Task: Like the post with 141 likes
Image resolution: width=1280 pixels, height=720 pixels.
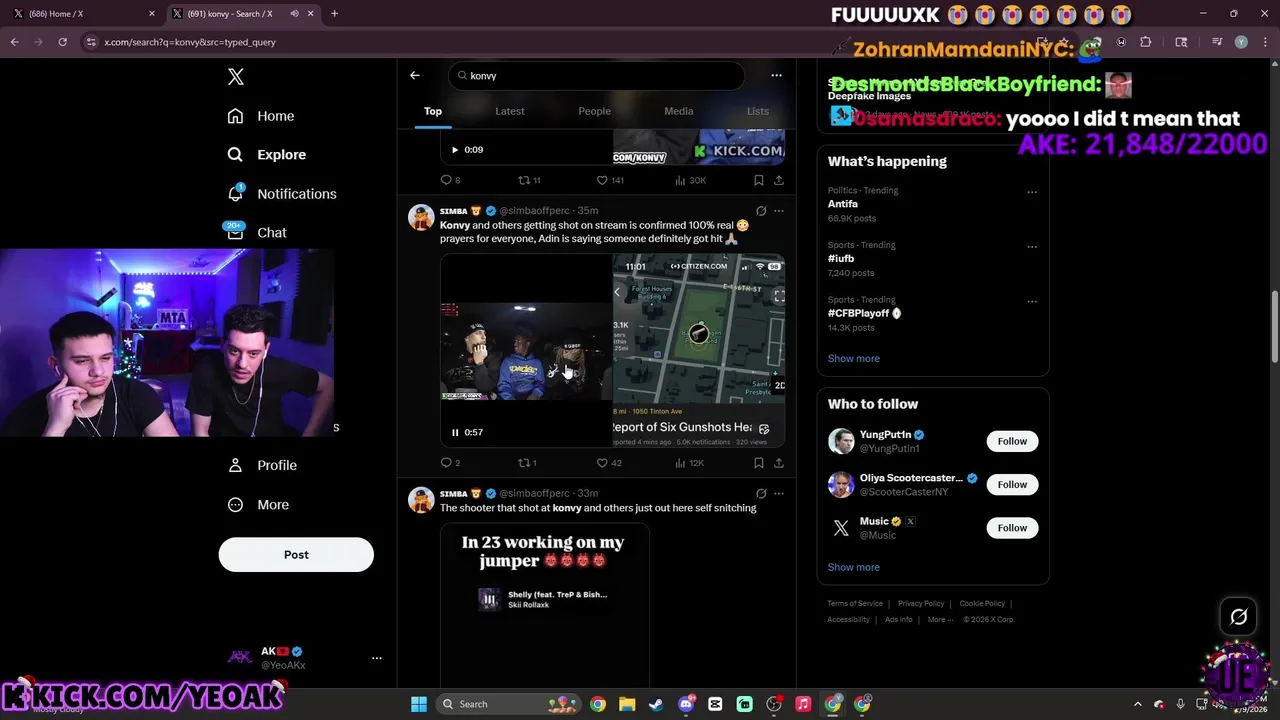Action: (610, 180)
